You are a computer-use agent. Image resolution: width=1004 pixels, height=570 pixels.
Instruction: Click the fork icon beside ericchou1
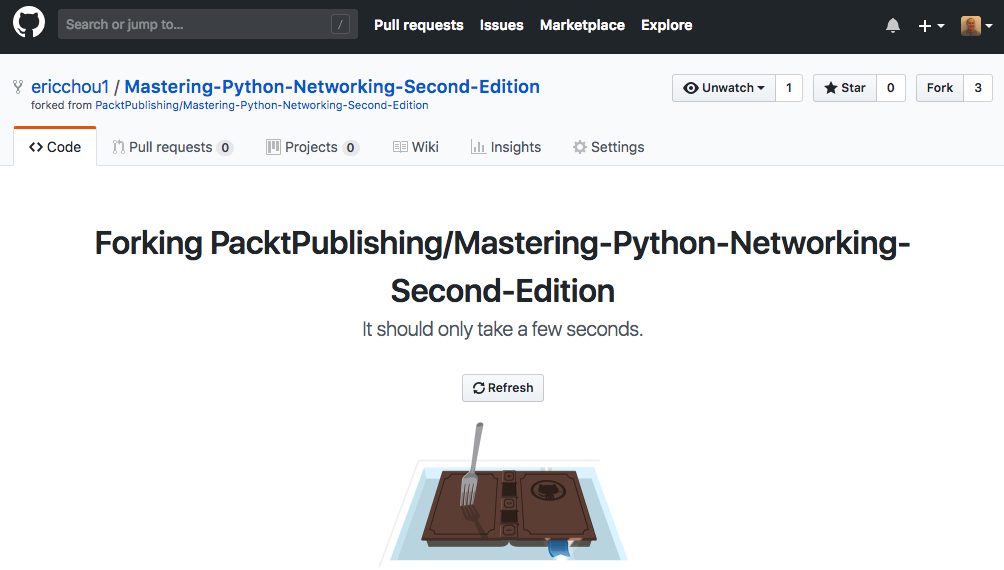click(18, 88)
